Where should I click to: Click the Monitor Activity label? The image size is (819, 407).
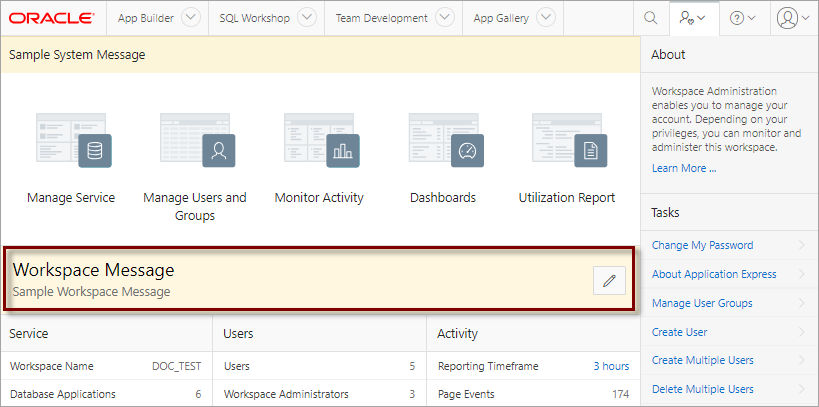click(x=319, y=198)
